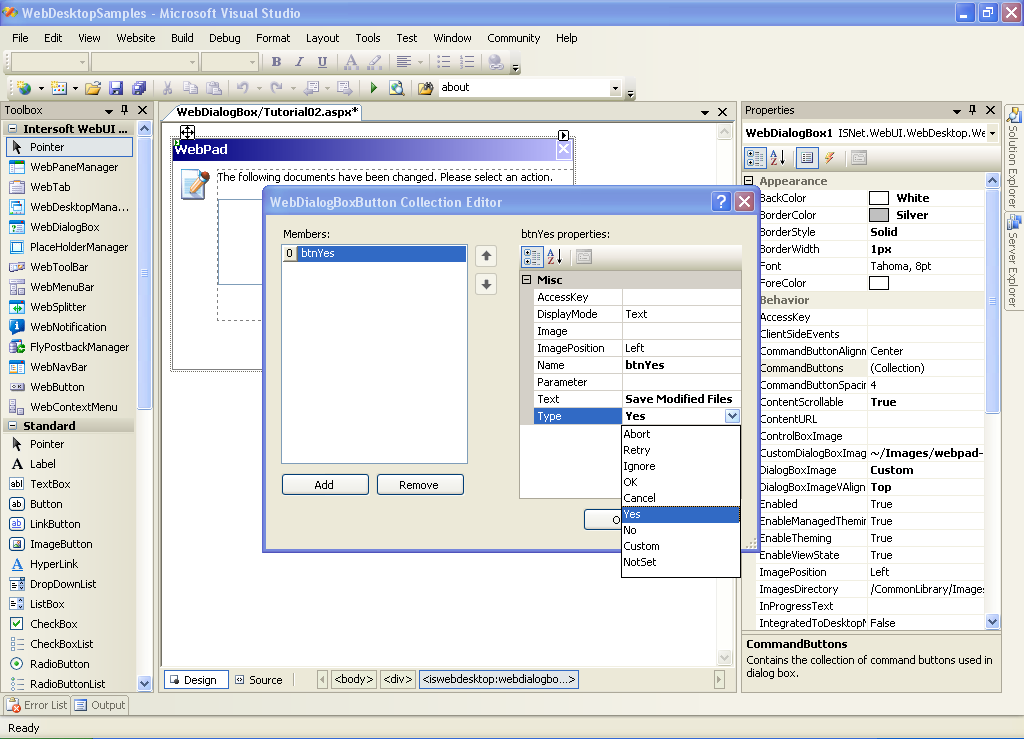
Task: Click the Silver BorderColor swatch
Action: click(879, 215)
